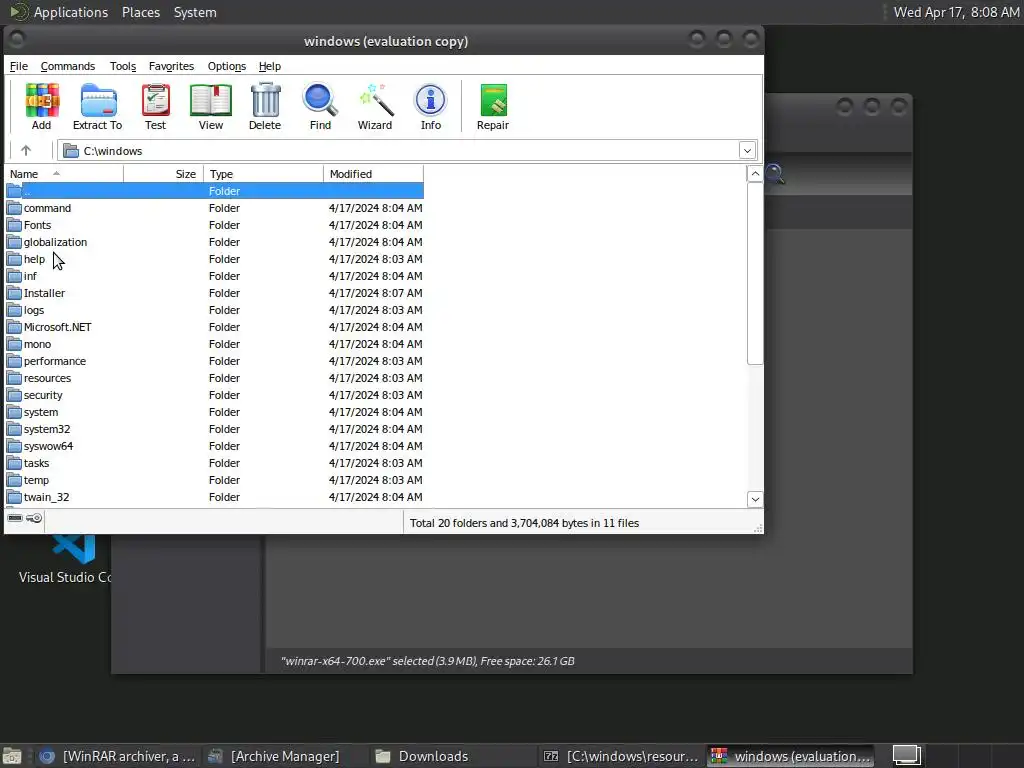Click the disk drive icon in status bar

click(x=15, y=518)
